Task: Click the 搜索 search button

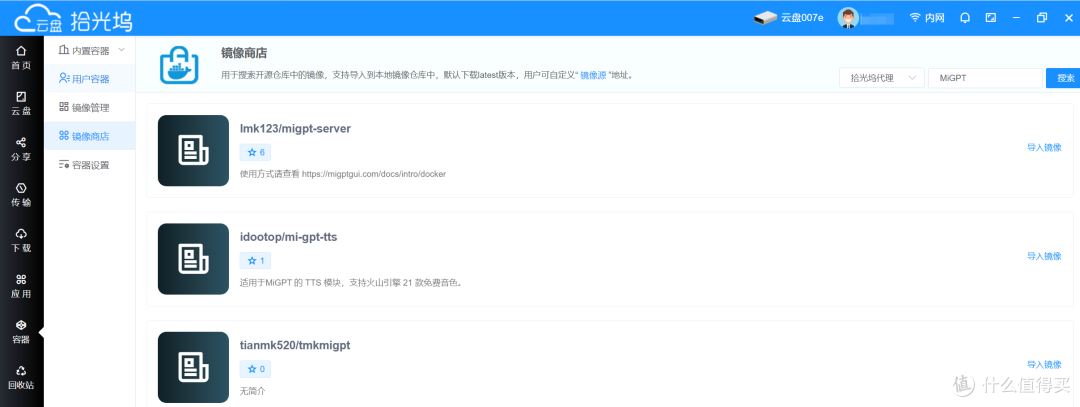Action: [1064, 78]
